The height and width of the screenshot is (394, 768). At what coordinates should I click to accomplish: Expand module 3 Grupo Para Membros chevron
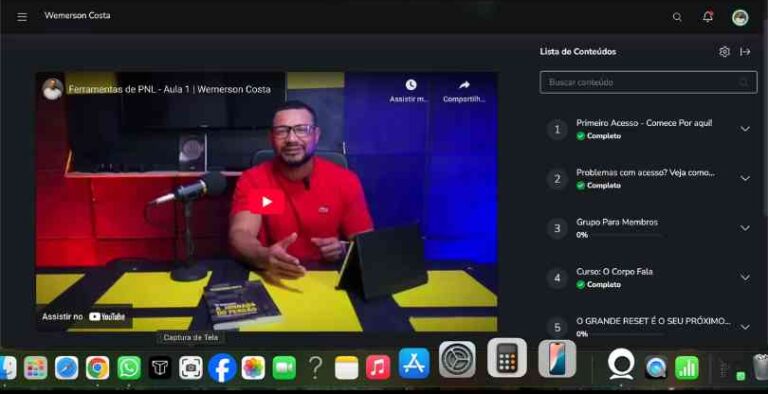[745, 228]
